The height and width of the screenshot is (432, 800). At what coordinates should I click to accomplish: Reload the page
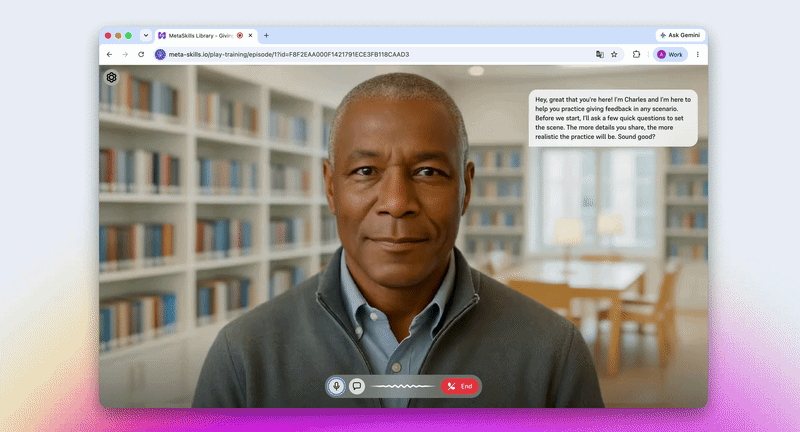(x=141, y=55)
